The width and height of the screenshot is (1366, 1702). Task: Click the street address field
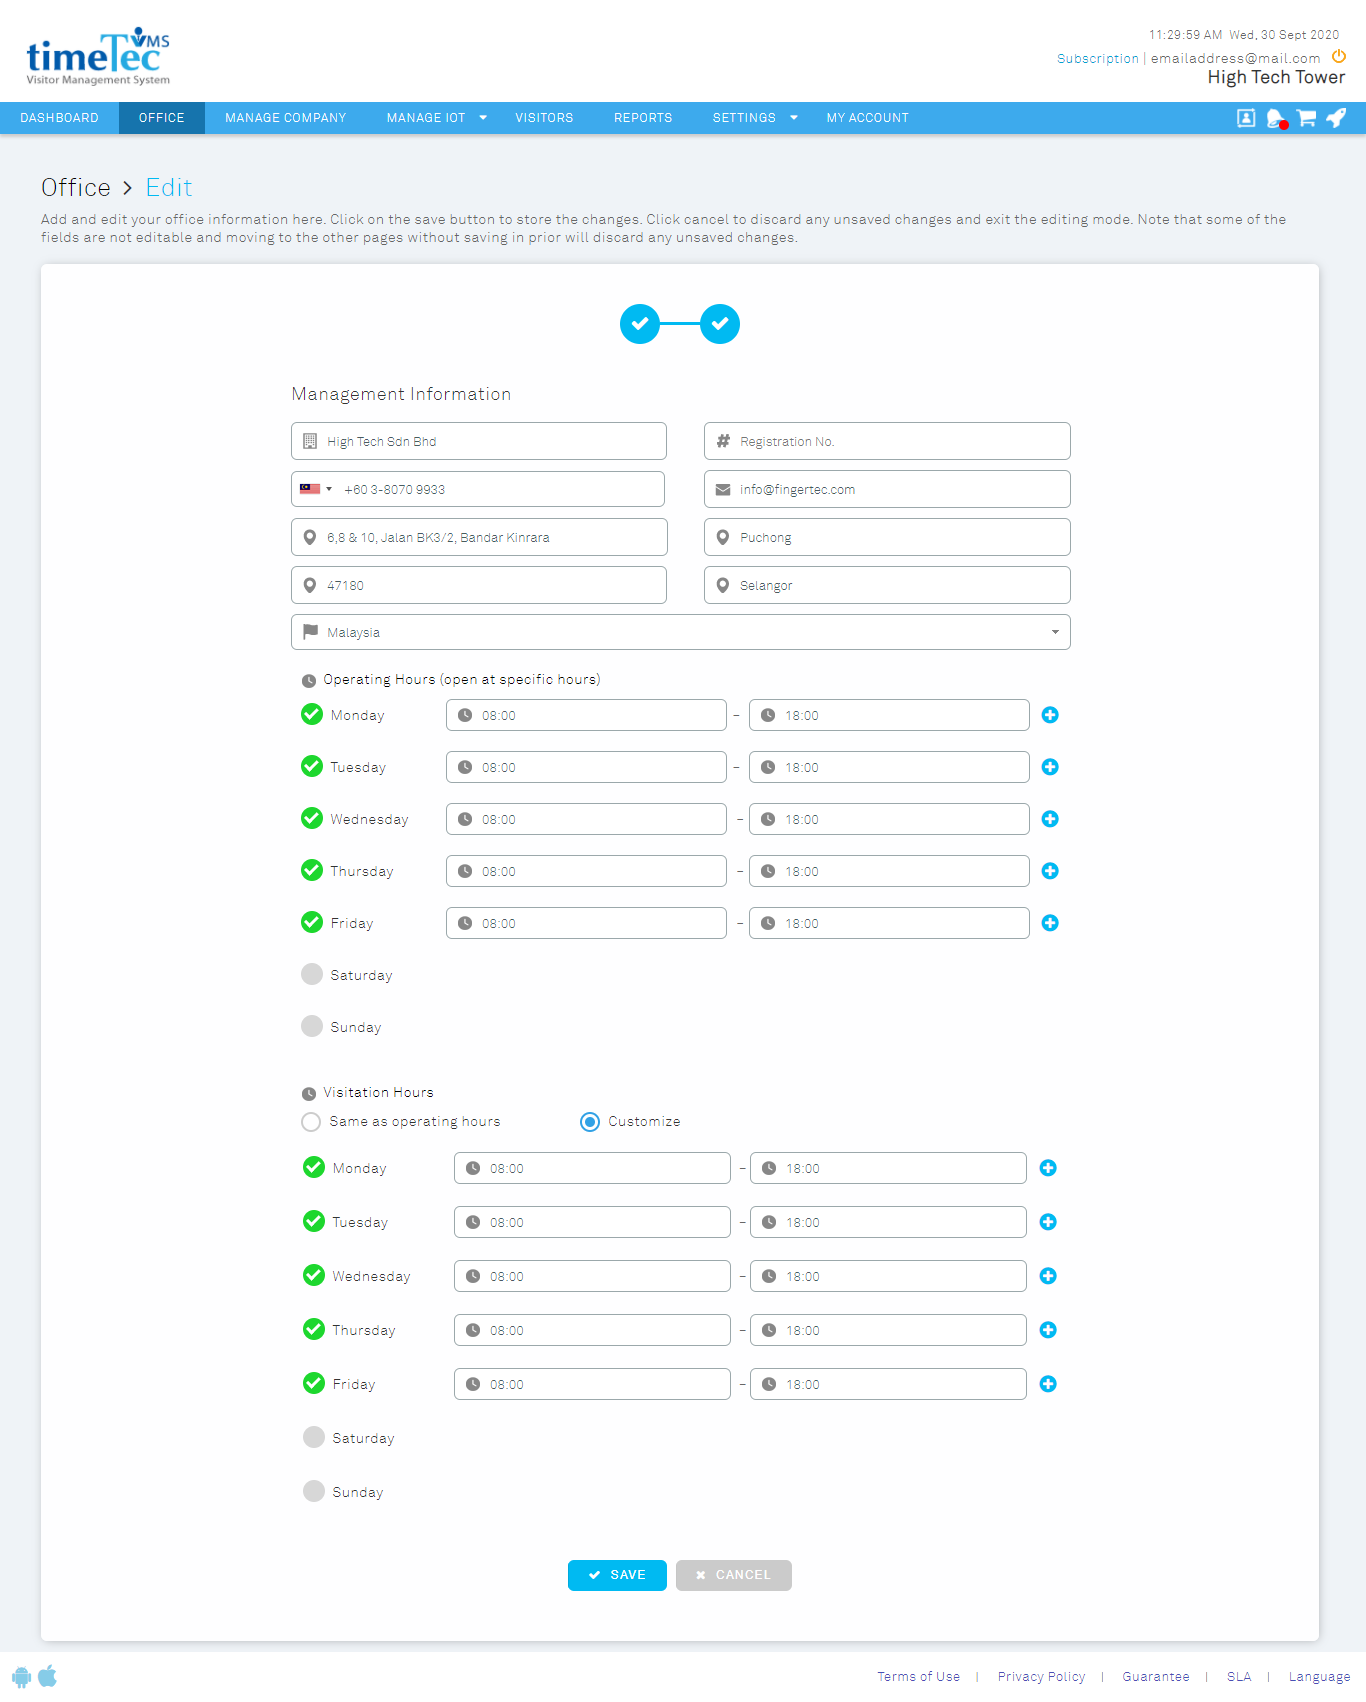click(x=479, y=537)
